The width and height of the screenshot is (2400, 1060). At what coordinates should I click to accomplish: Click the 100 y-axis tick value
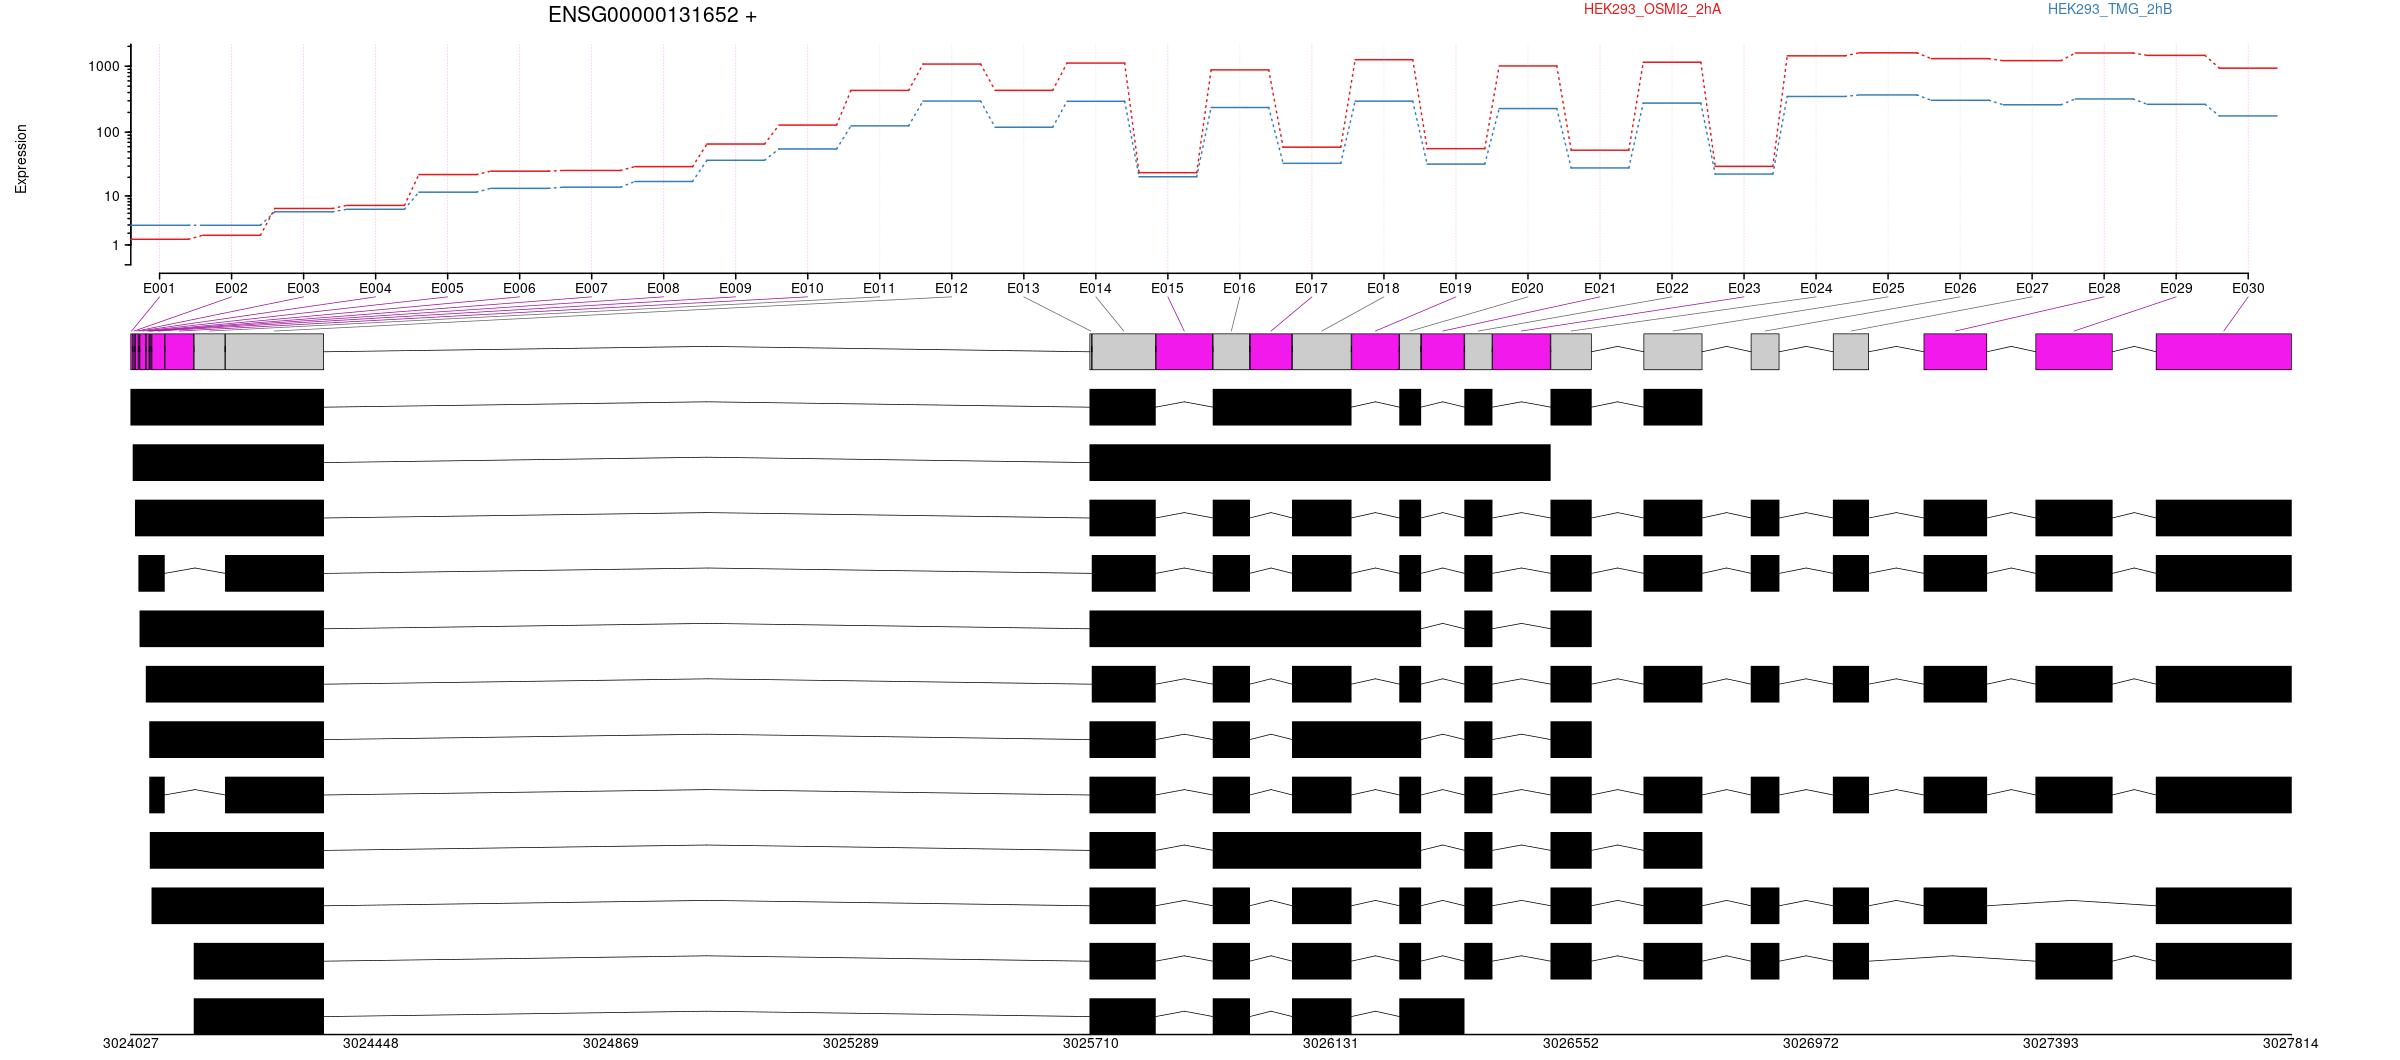click(108, 133)
